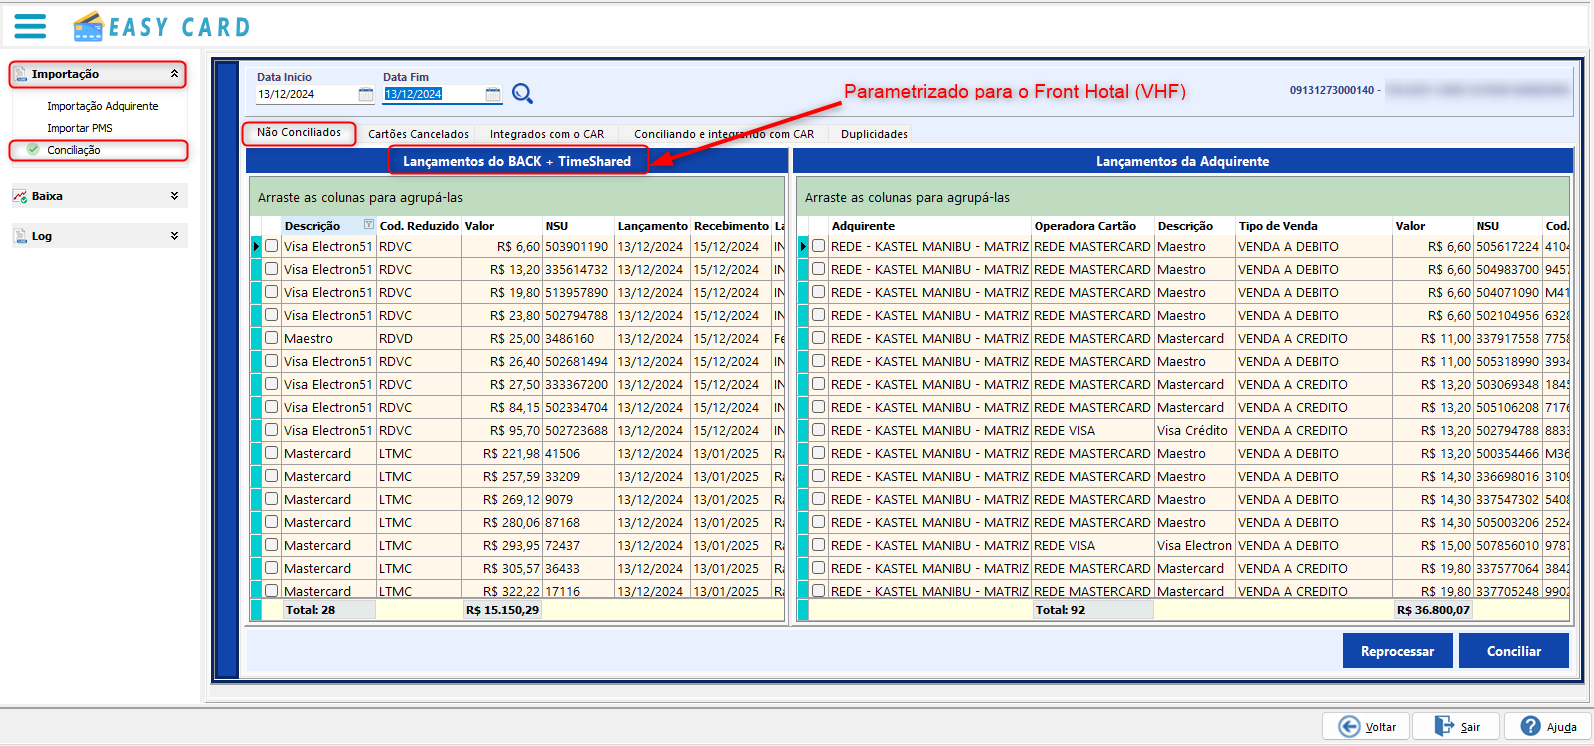Click the Descrição column filter icon
The image size is (1594, 746).
click(x=369, y=225)
